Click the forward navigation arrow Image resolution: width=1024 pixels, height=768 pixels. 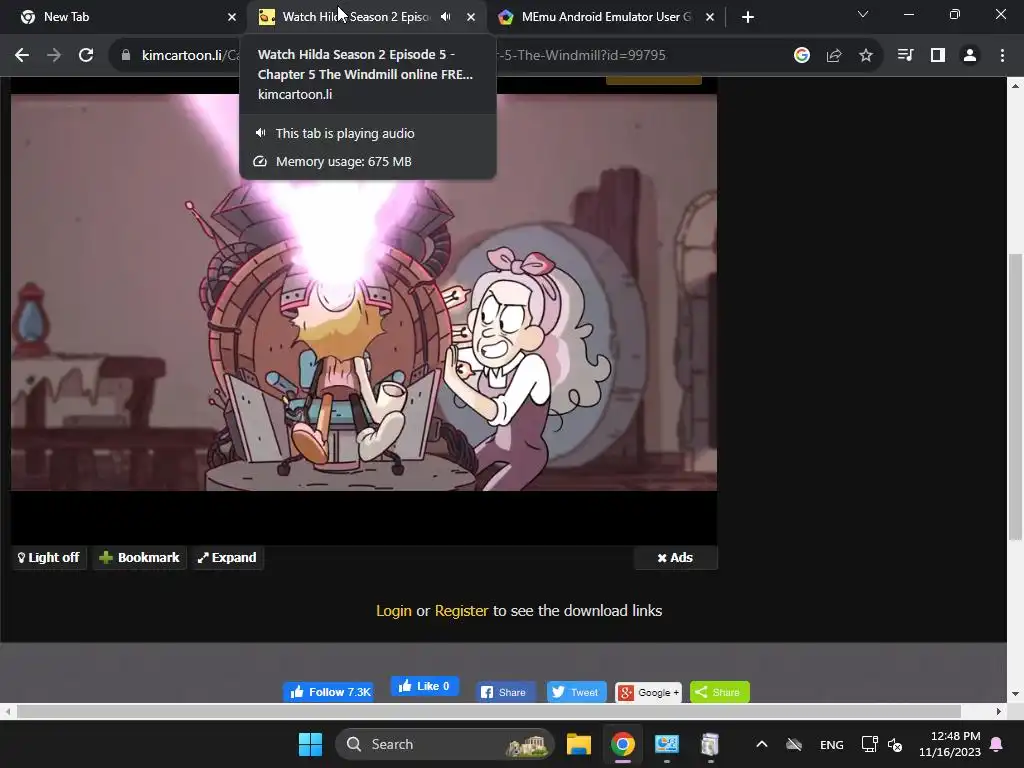point(54,56)
